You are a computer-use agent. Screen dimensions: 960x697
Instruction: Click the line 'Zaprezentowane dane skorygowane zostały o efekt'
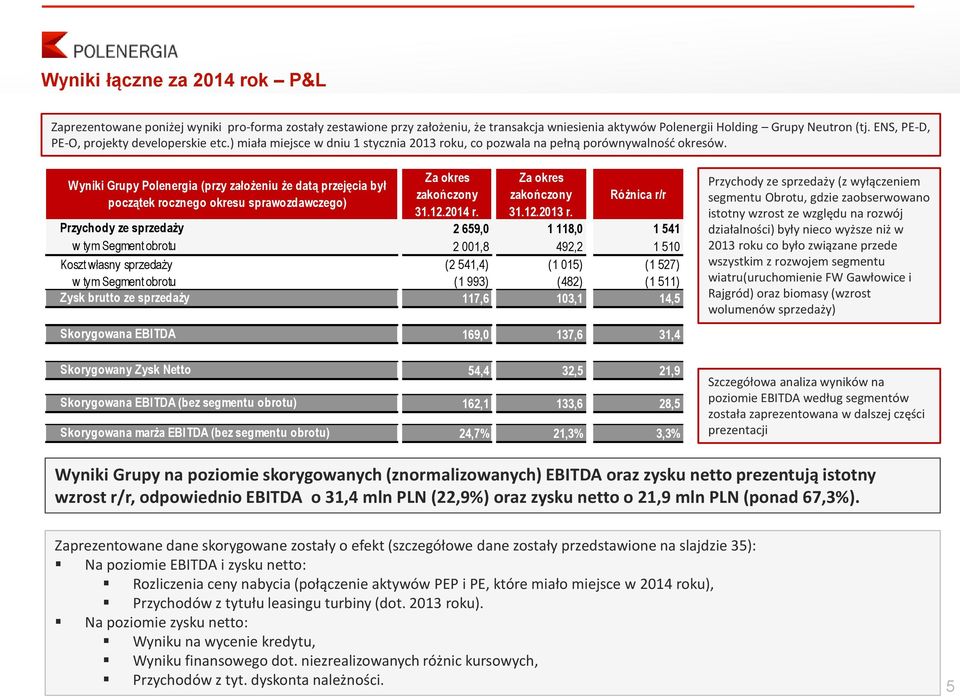[405, 545]
